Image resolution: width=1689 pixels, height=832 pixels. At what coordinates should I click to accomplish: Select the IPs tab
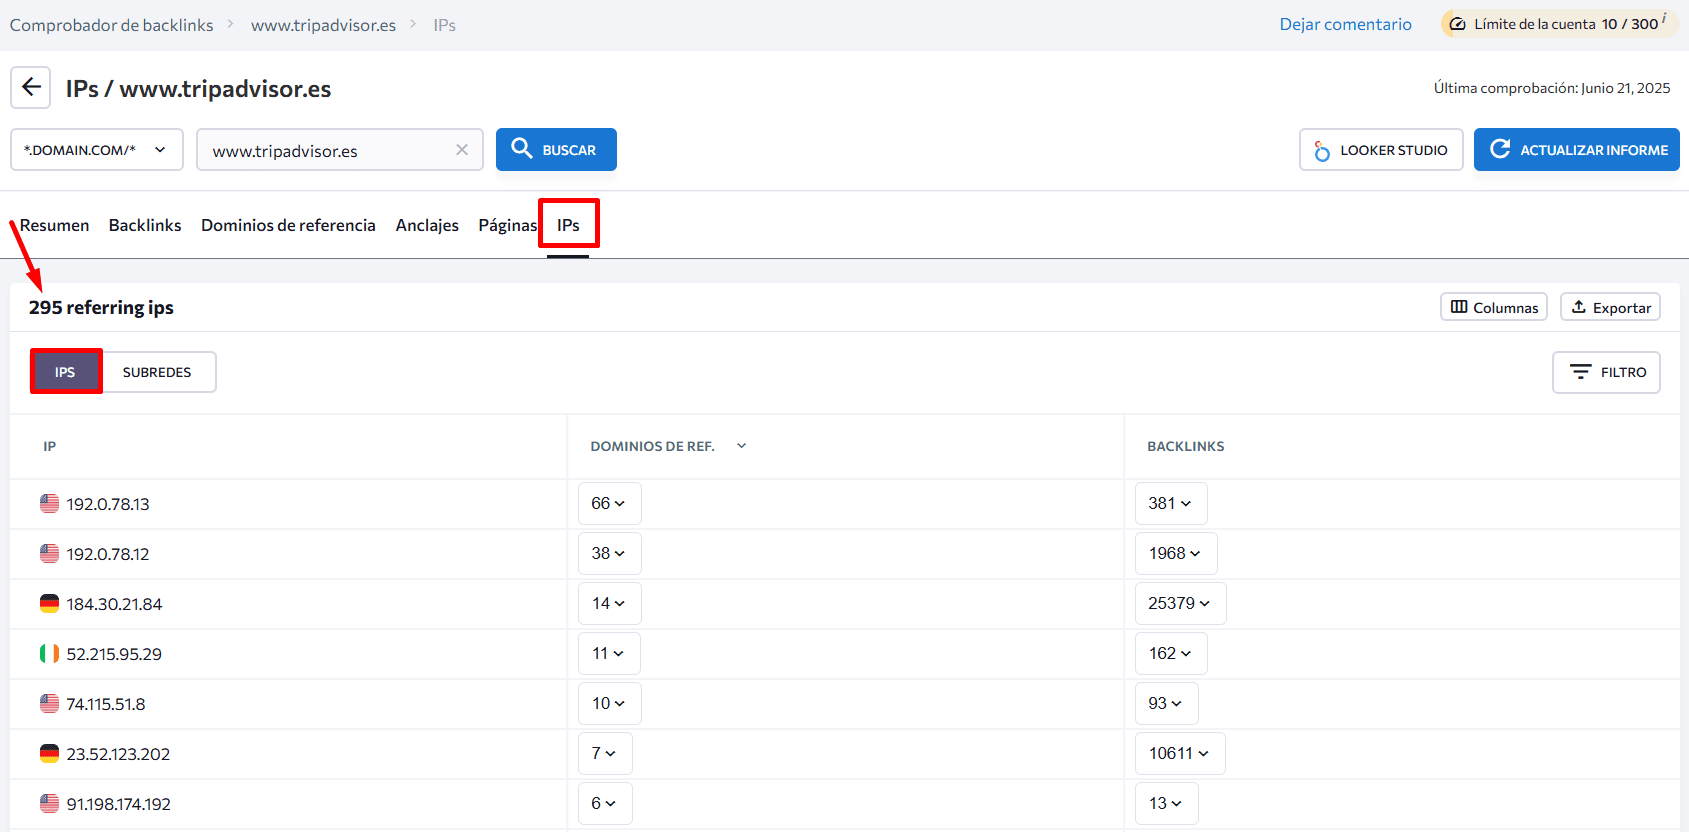568,225
